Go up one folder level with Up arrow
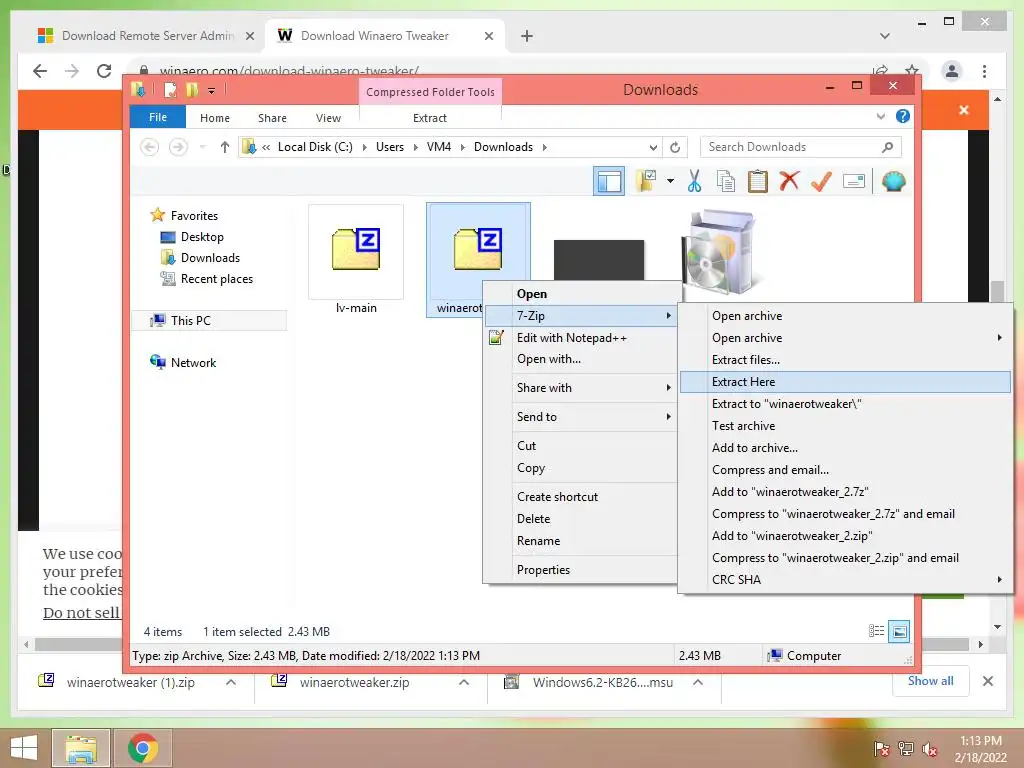 click(225, 147)
